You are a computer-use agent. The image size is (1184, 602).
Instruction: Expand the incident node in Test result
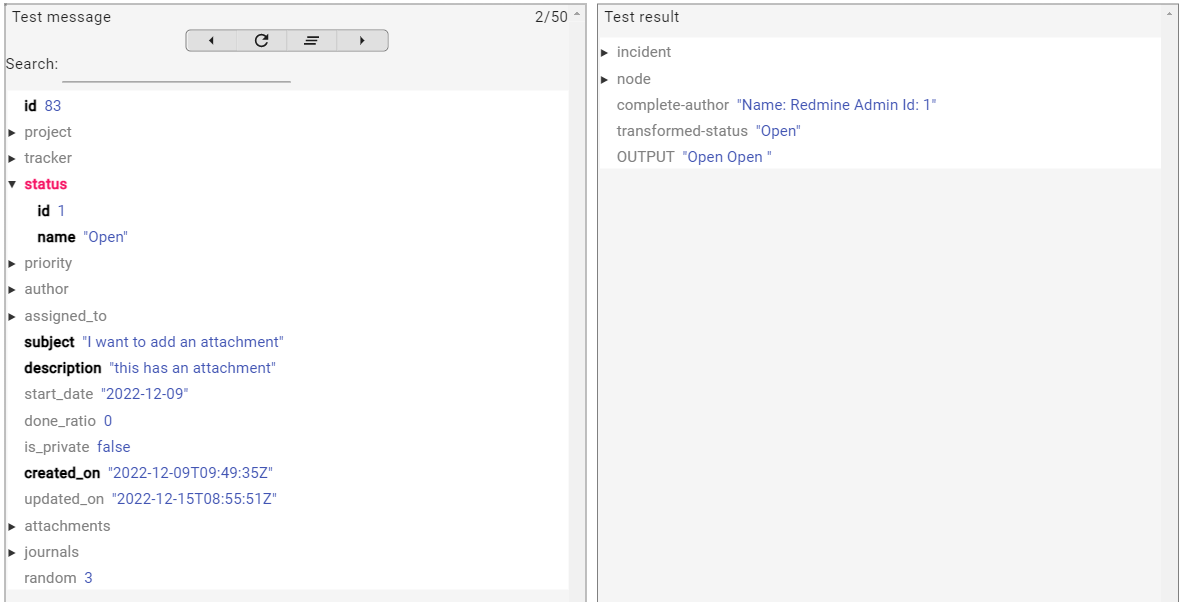click(605, 52)
